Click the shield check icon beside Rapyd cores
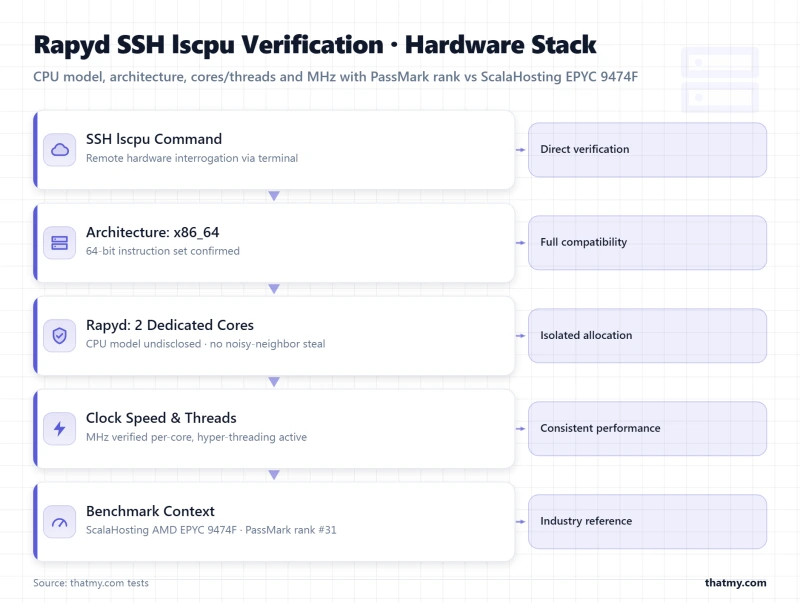The width and height of the screenshot is (800, 603). tap(60, 336)
